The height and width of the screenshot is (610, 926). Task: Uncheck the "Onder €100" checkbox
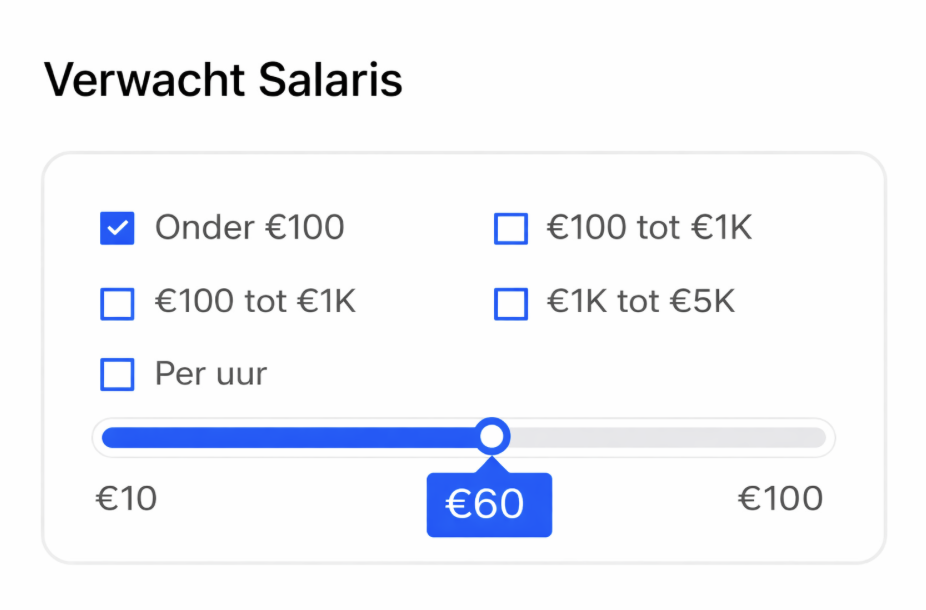(x=118, y=229)
